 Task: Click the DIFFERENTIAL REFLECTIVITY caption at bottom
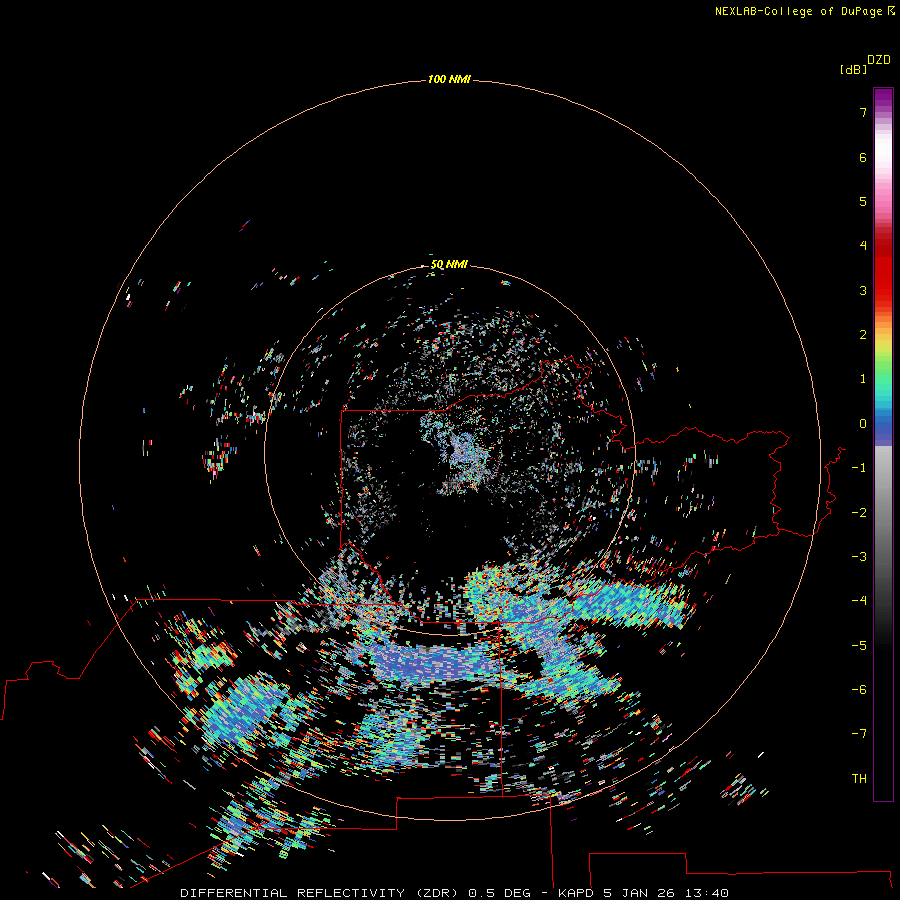pyautogui.click(x=454, y=893)
